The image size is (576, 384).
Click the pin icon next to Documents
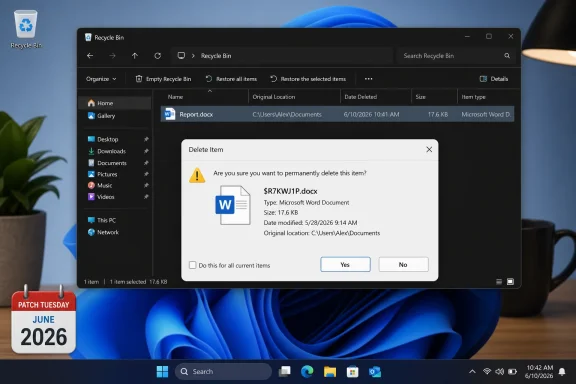pyautogui.click(x=146, y=163)
